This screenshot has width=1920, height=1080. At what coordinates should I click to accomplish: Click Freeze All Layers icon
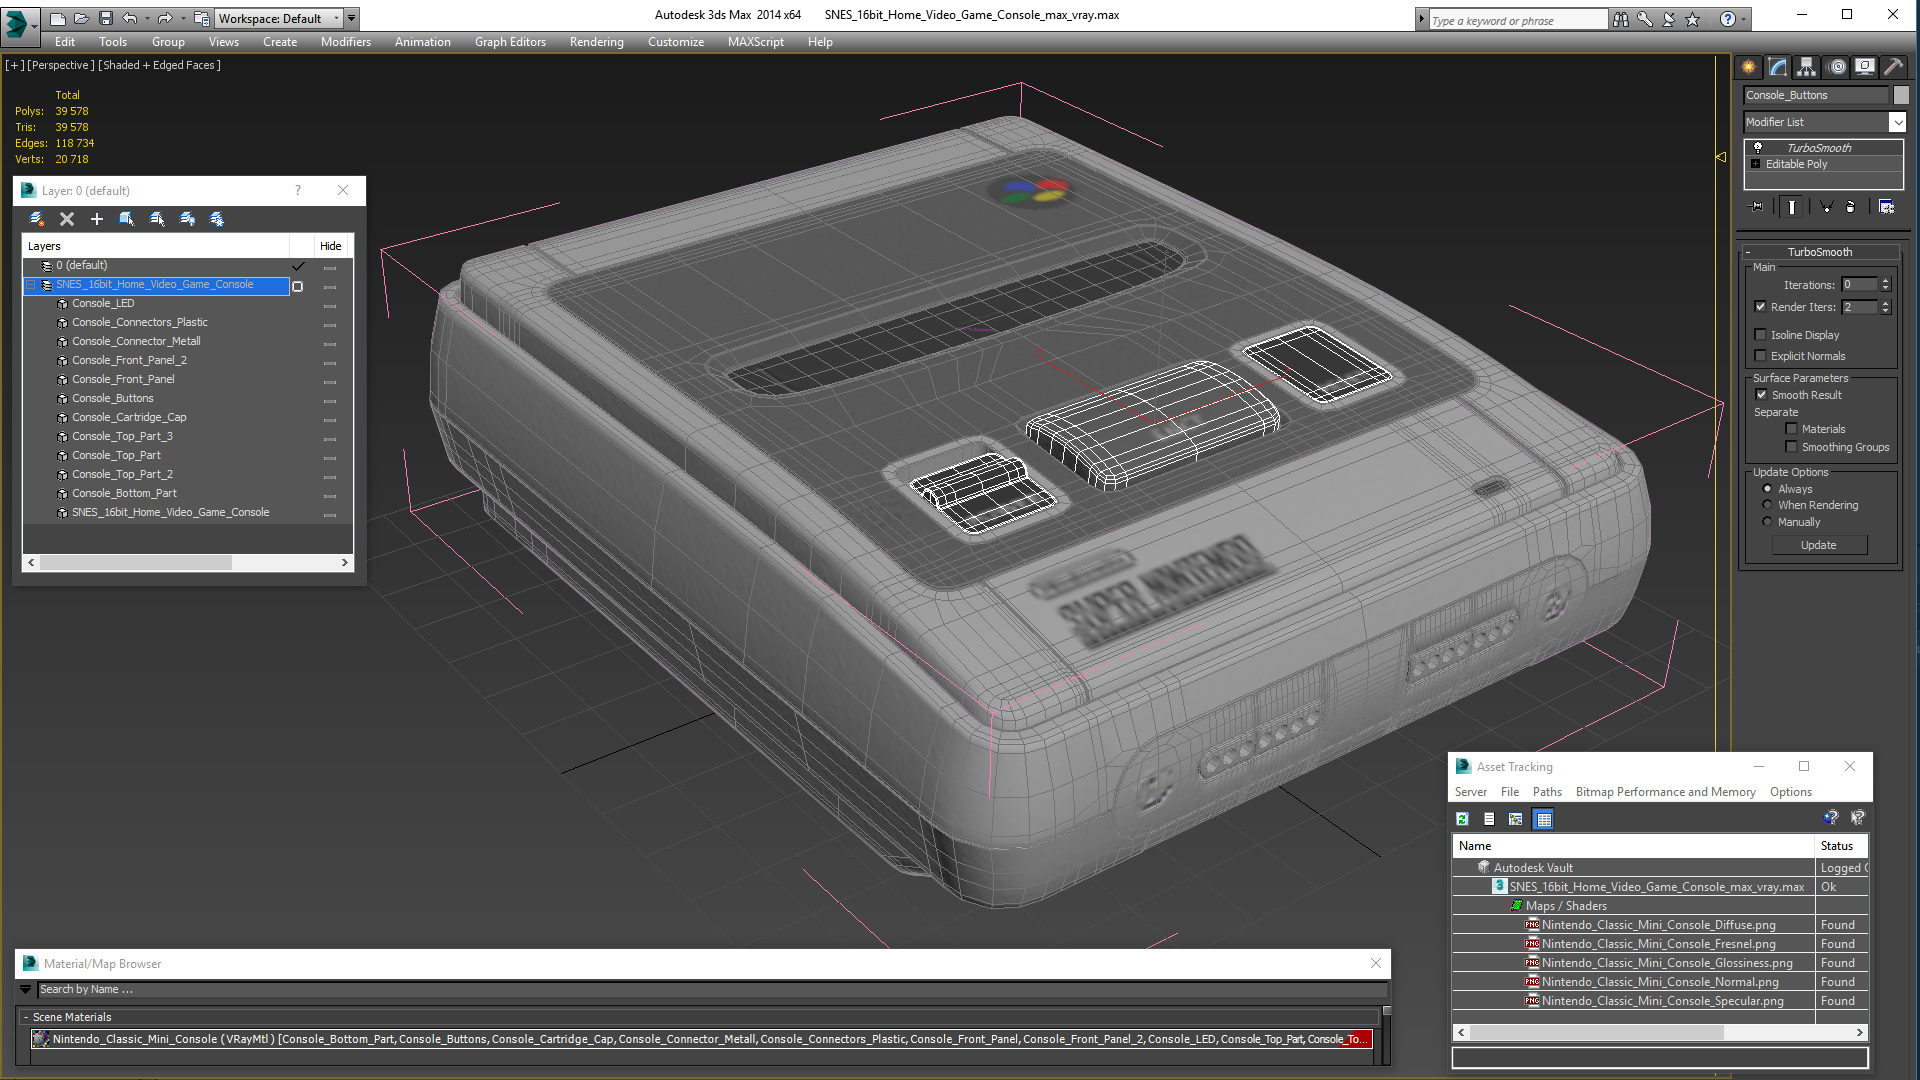tap(217, 219)
